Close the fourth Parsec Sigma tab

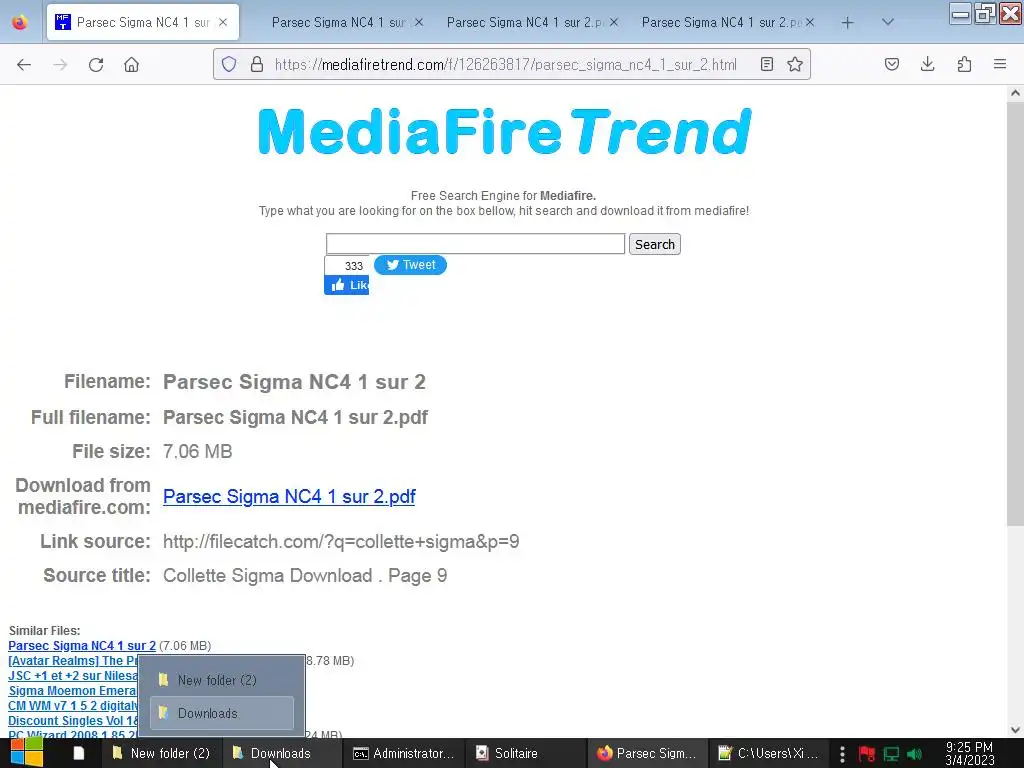809,22
